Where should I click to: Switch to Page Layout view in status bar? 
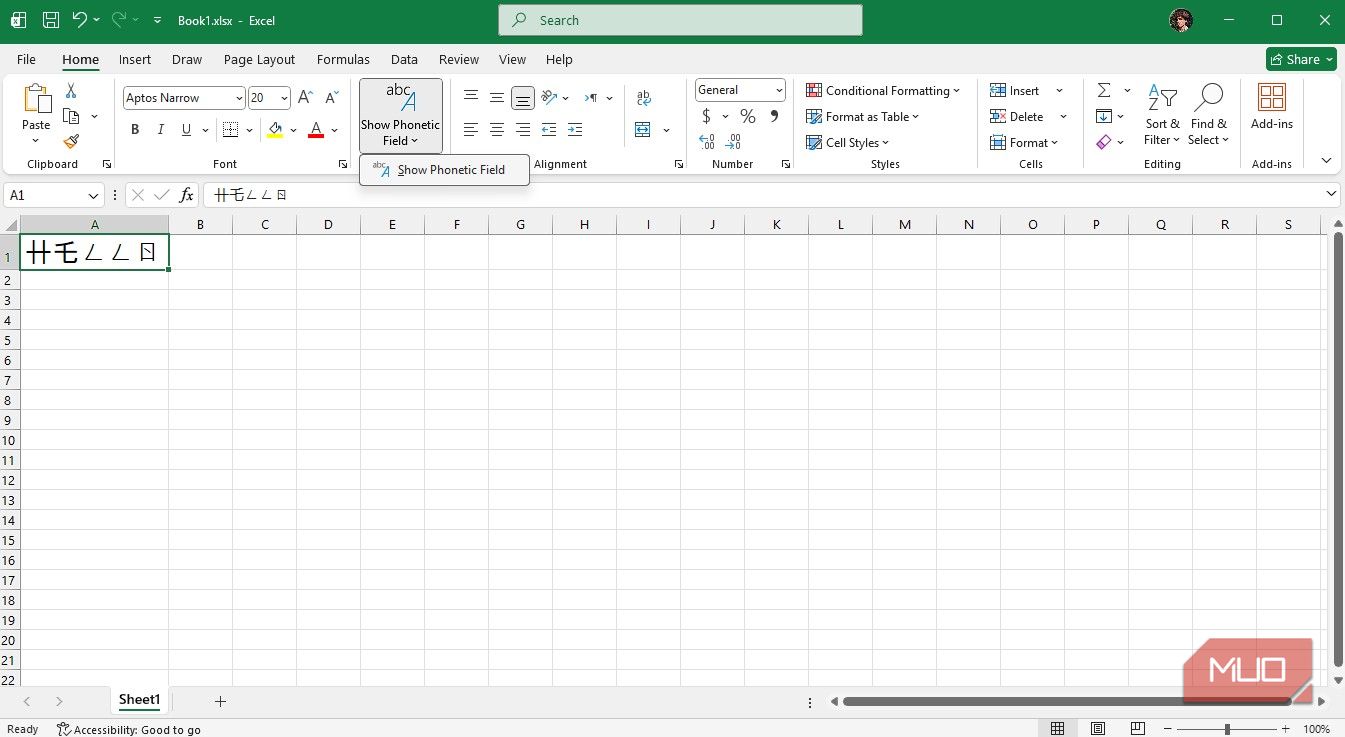tap(1098, 729)
